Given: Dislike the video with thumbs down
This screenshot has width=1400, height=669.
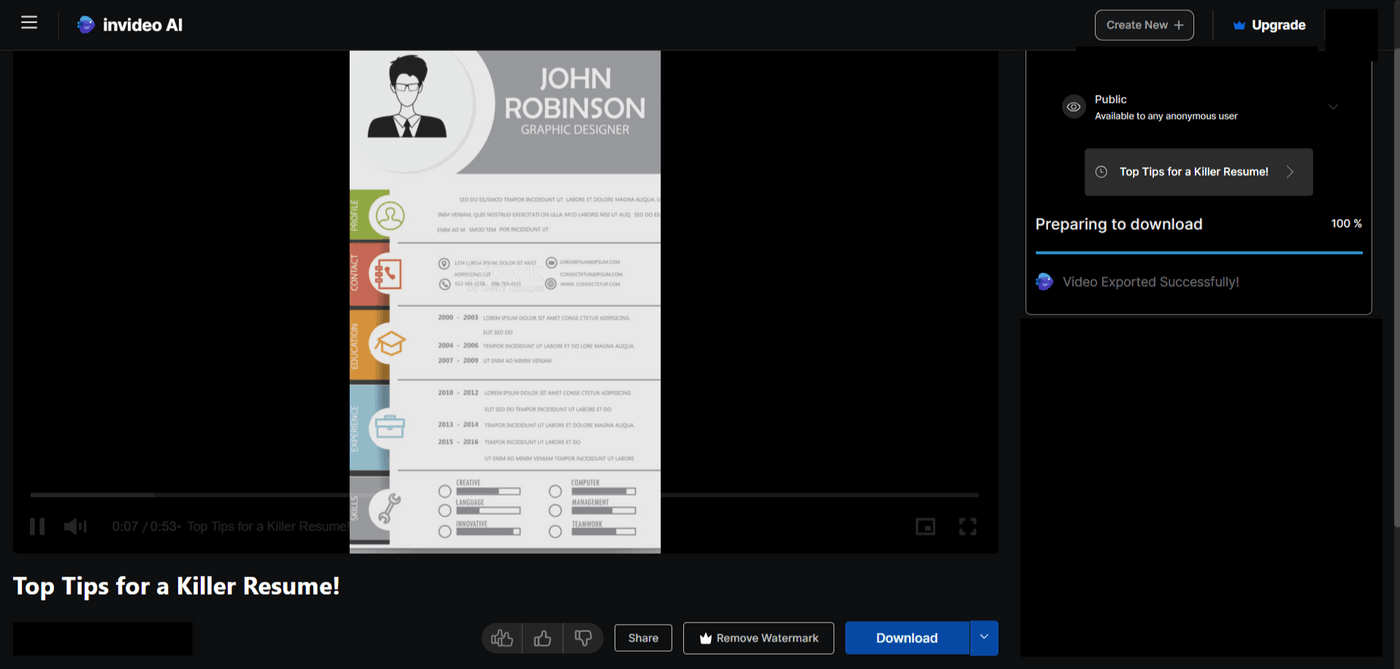Looking at the screenshot, I should tap(583, 638).
